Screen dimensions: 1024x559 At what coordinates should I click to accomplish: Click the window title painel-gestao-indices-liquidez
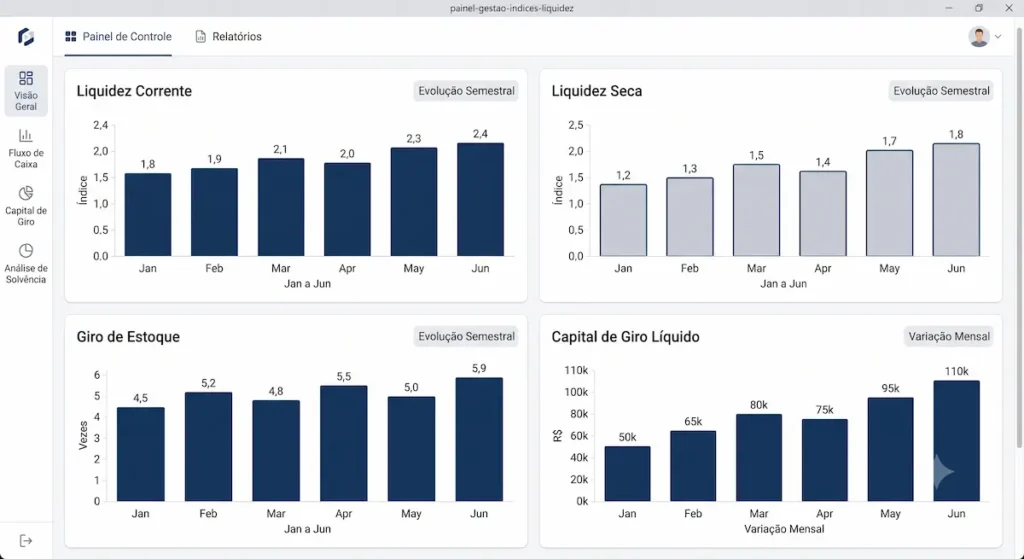pos(511,8)
